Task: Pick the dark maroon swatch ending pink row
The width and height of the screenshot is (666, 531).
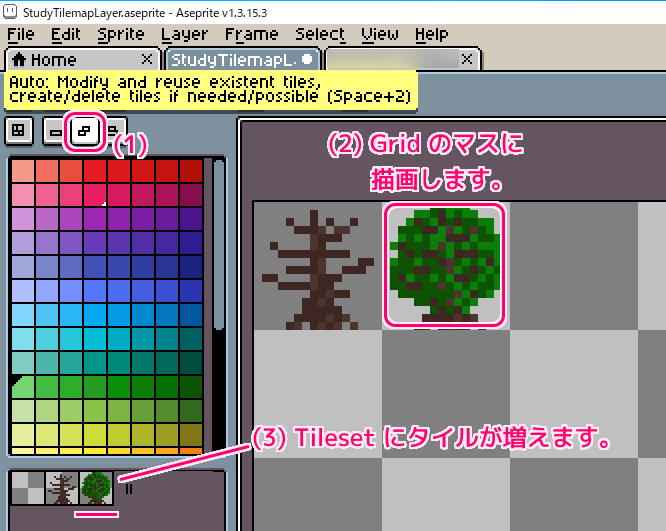Action: 191,195
